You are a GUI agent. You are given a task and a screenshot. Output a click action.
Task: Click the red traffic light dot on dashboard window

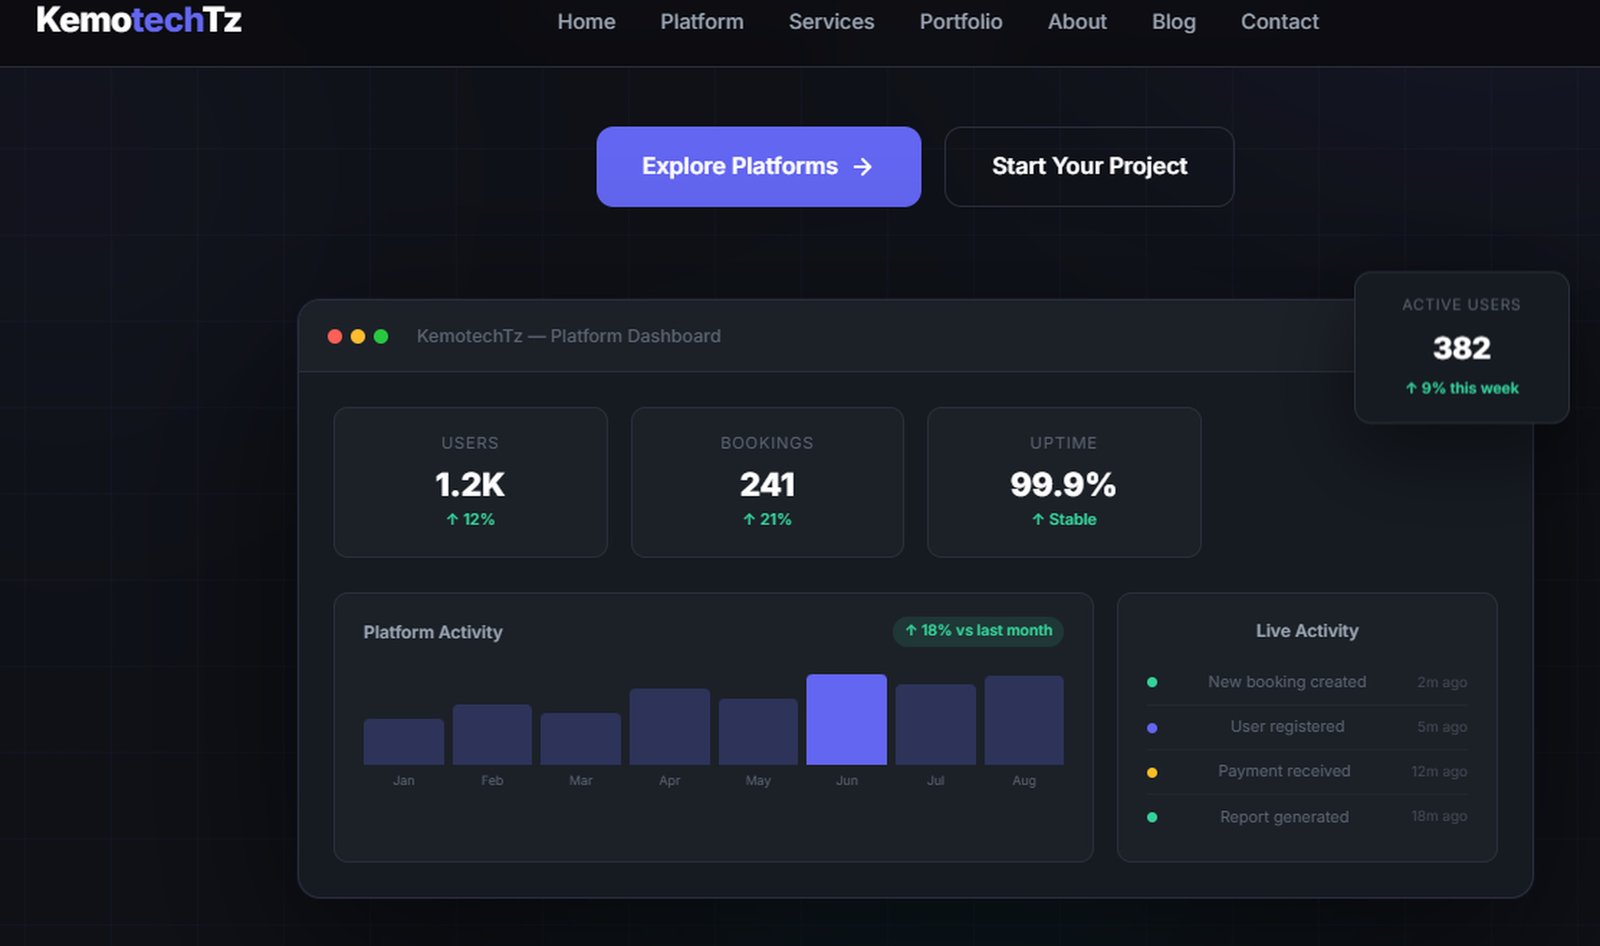[x=334, y=336]
